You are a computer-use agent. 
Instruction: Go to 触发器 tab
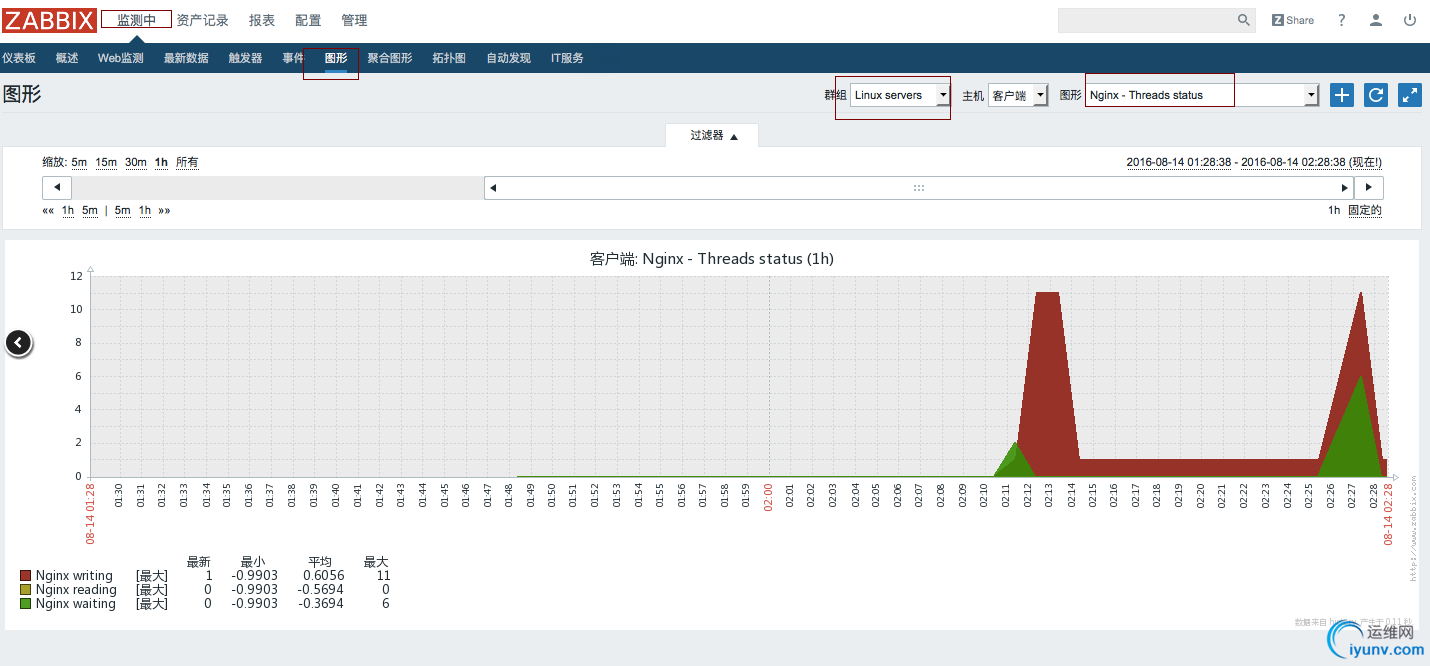[x=245, y=58]
